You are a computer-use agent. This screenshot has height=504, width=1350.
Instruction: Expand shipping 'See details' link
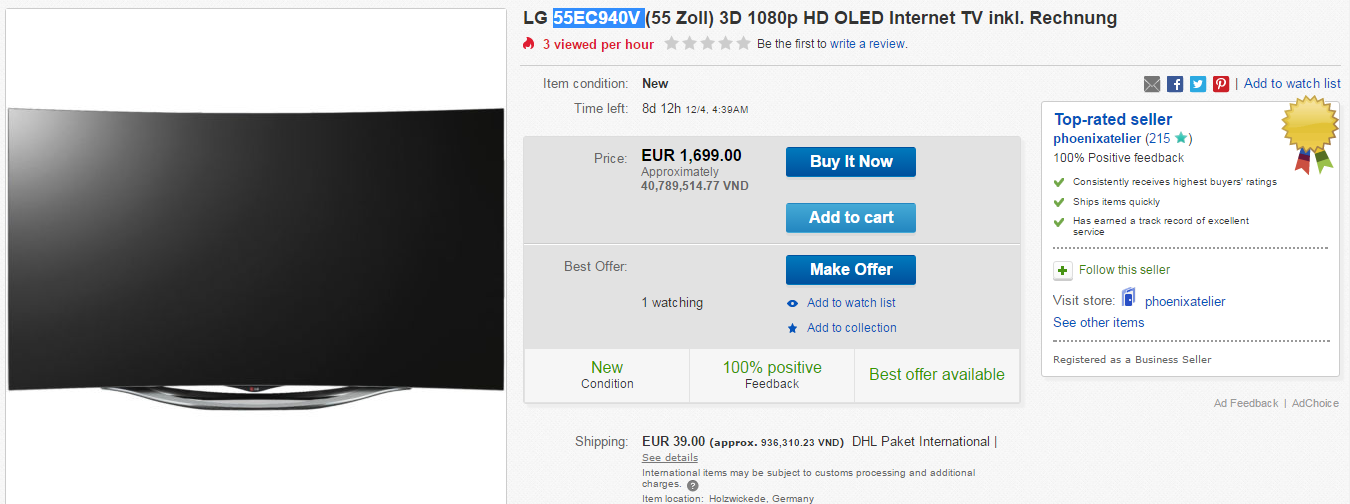[x=670, y=457]
